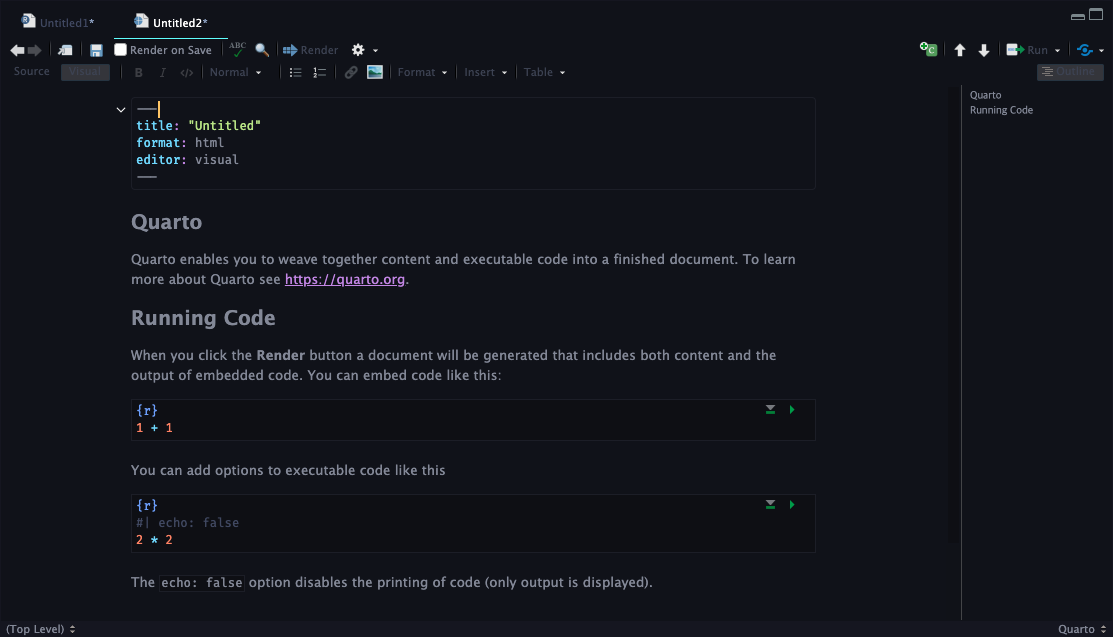Viewport: 1113px width, 637px height.
Task: Expand the Run dropdown arrow
Action: (x=1058, y=50)
